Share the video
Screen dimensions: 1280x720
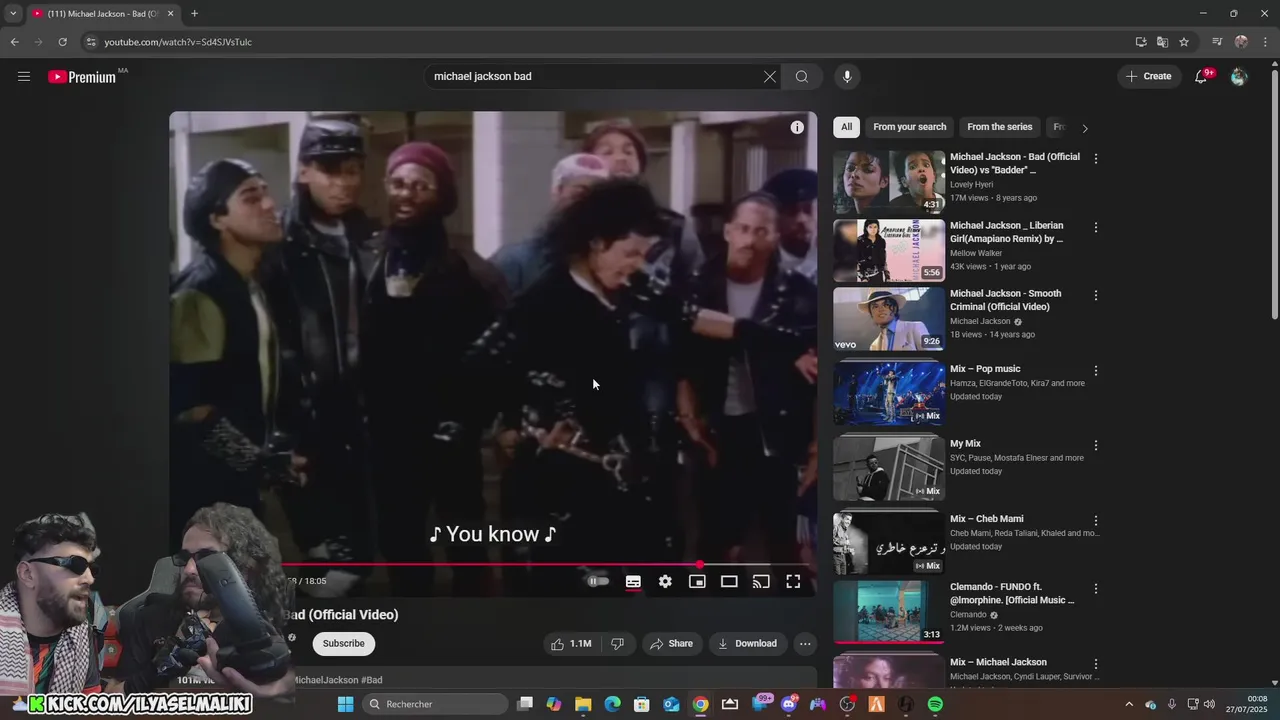[x=671, y=644]
